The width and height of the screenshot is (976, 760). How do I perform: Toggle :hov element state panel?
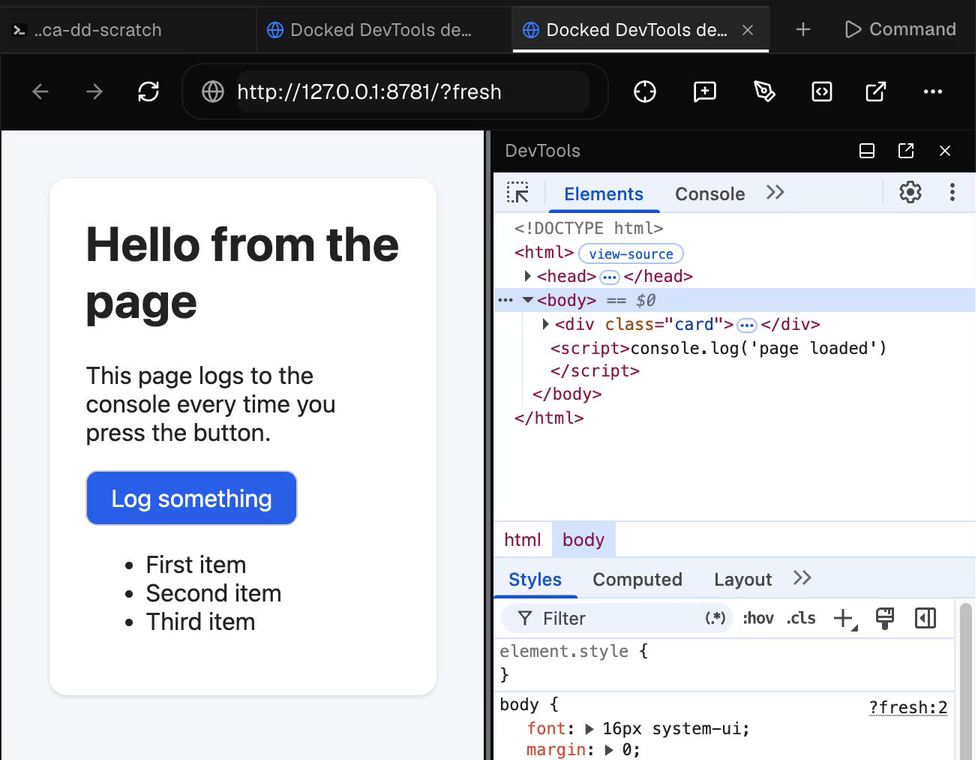(x=758, y=618)
